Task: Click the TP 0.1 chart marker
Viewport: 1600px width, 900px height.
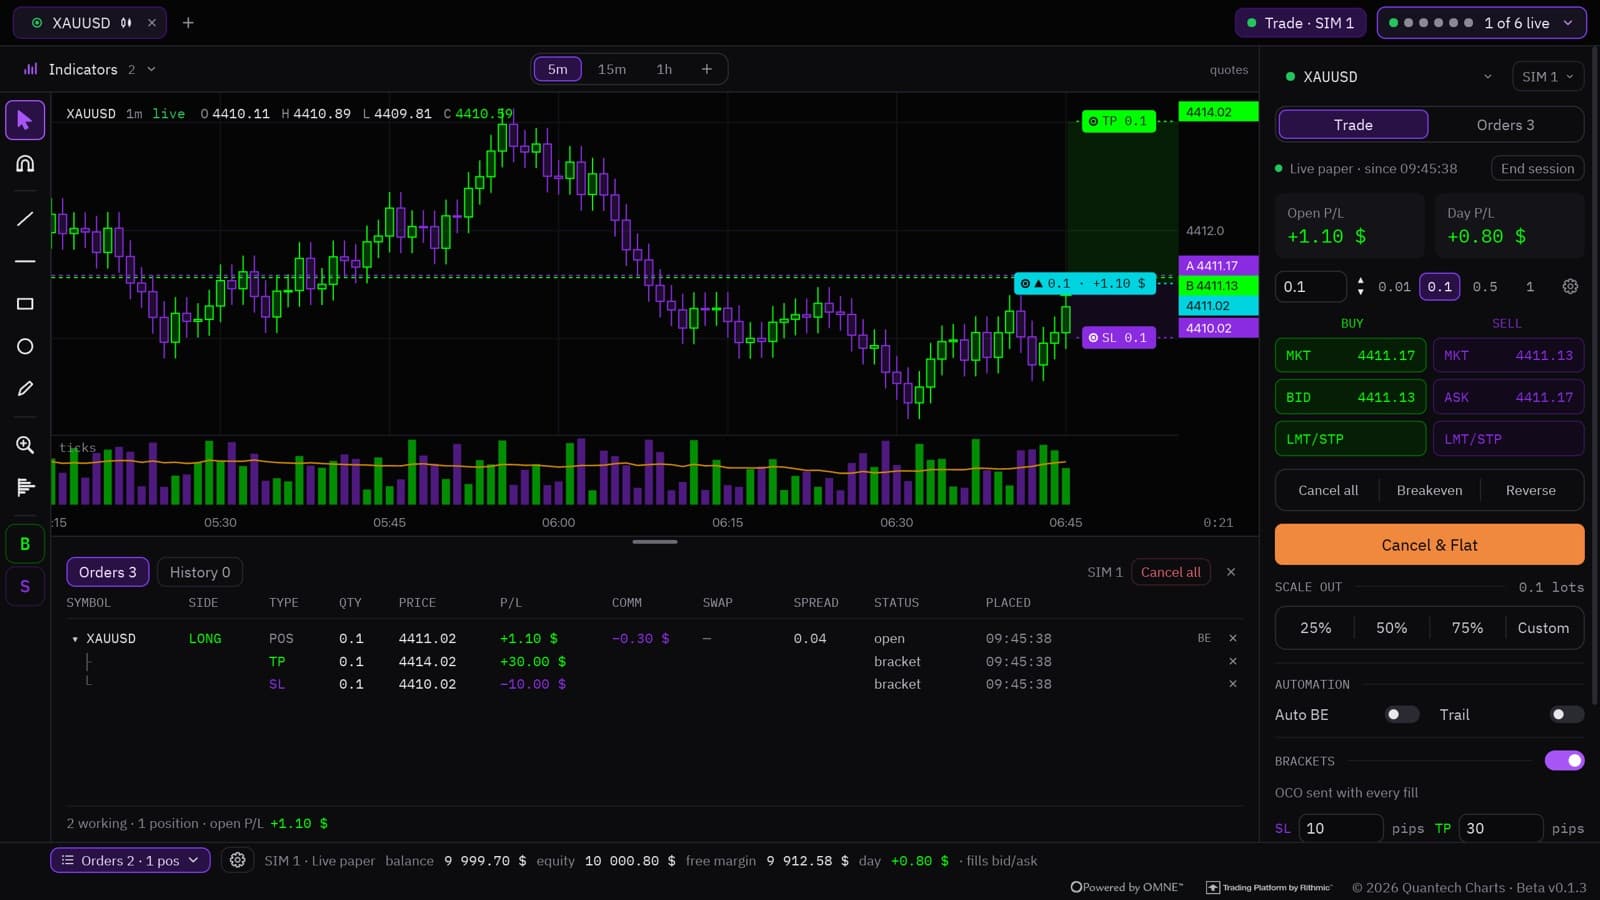Action: (x=1118, y=121)
